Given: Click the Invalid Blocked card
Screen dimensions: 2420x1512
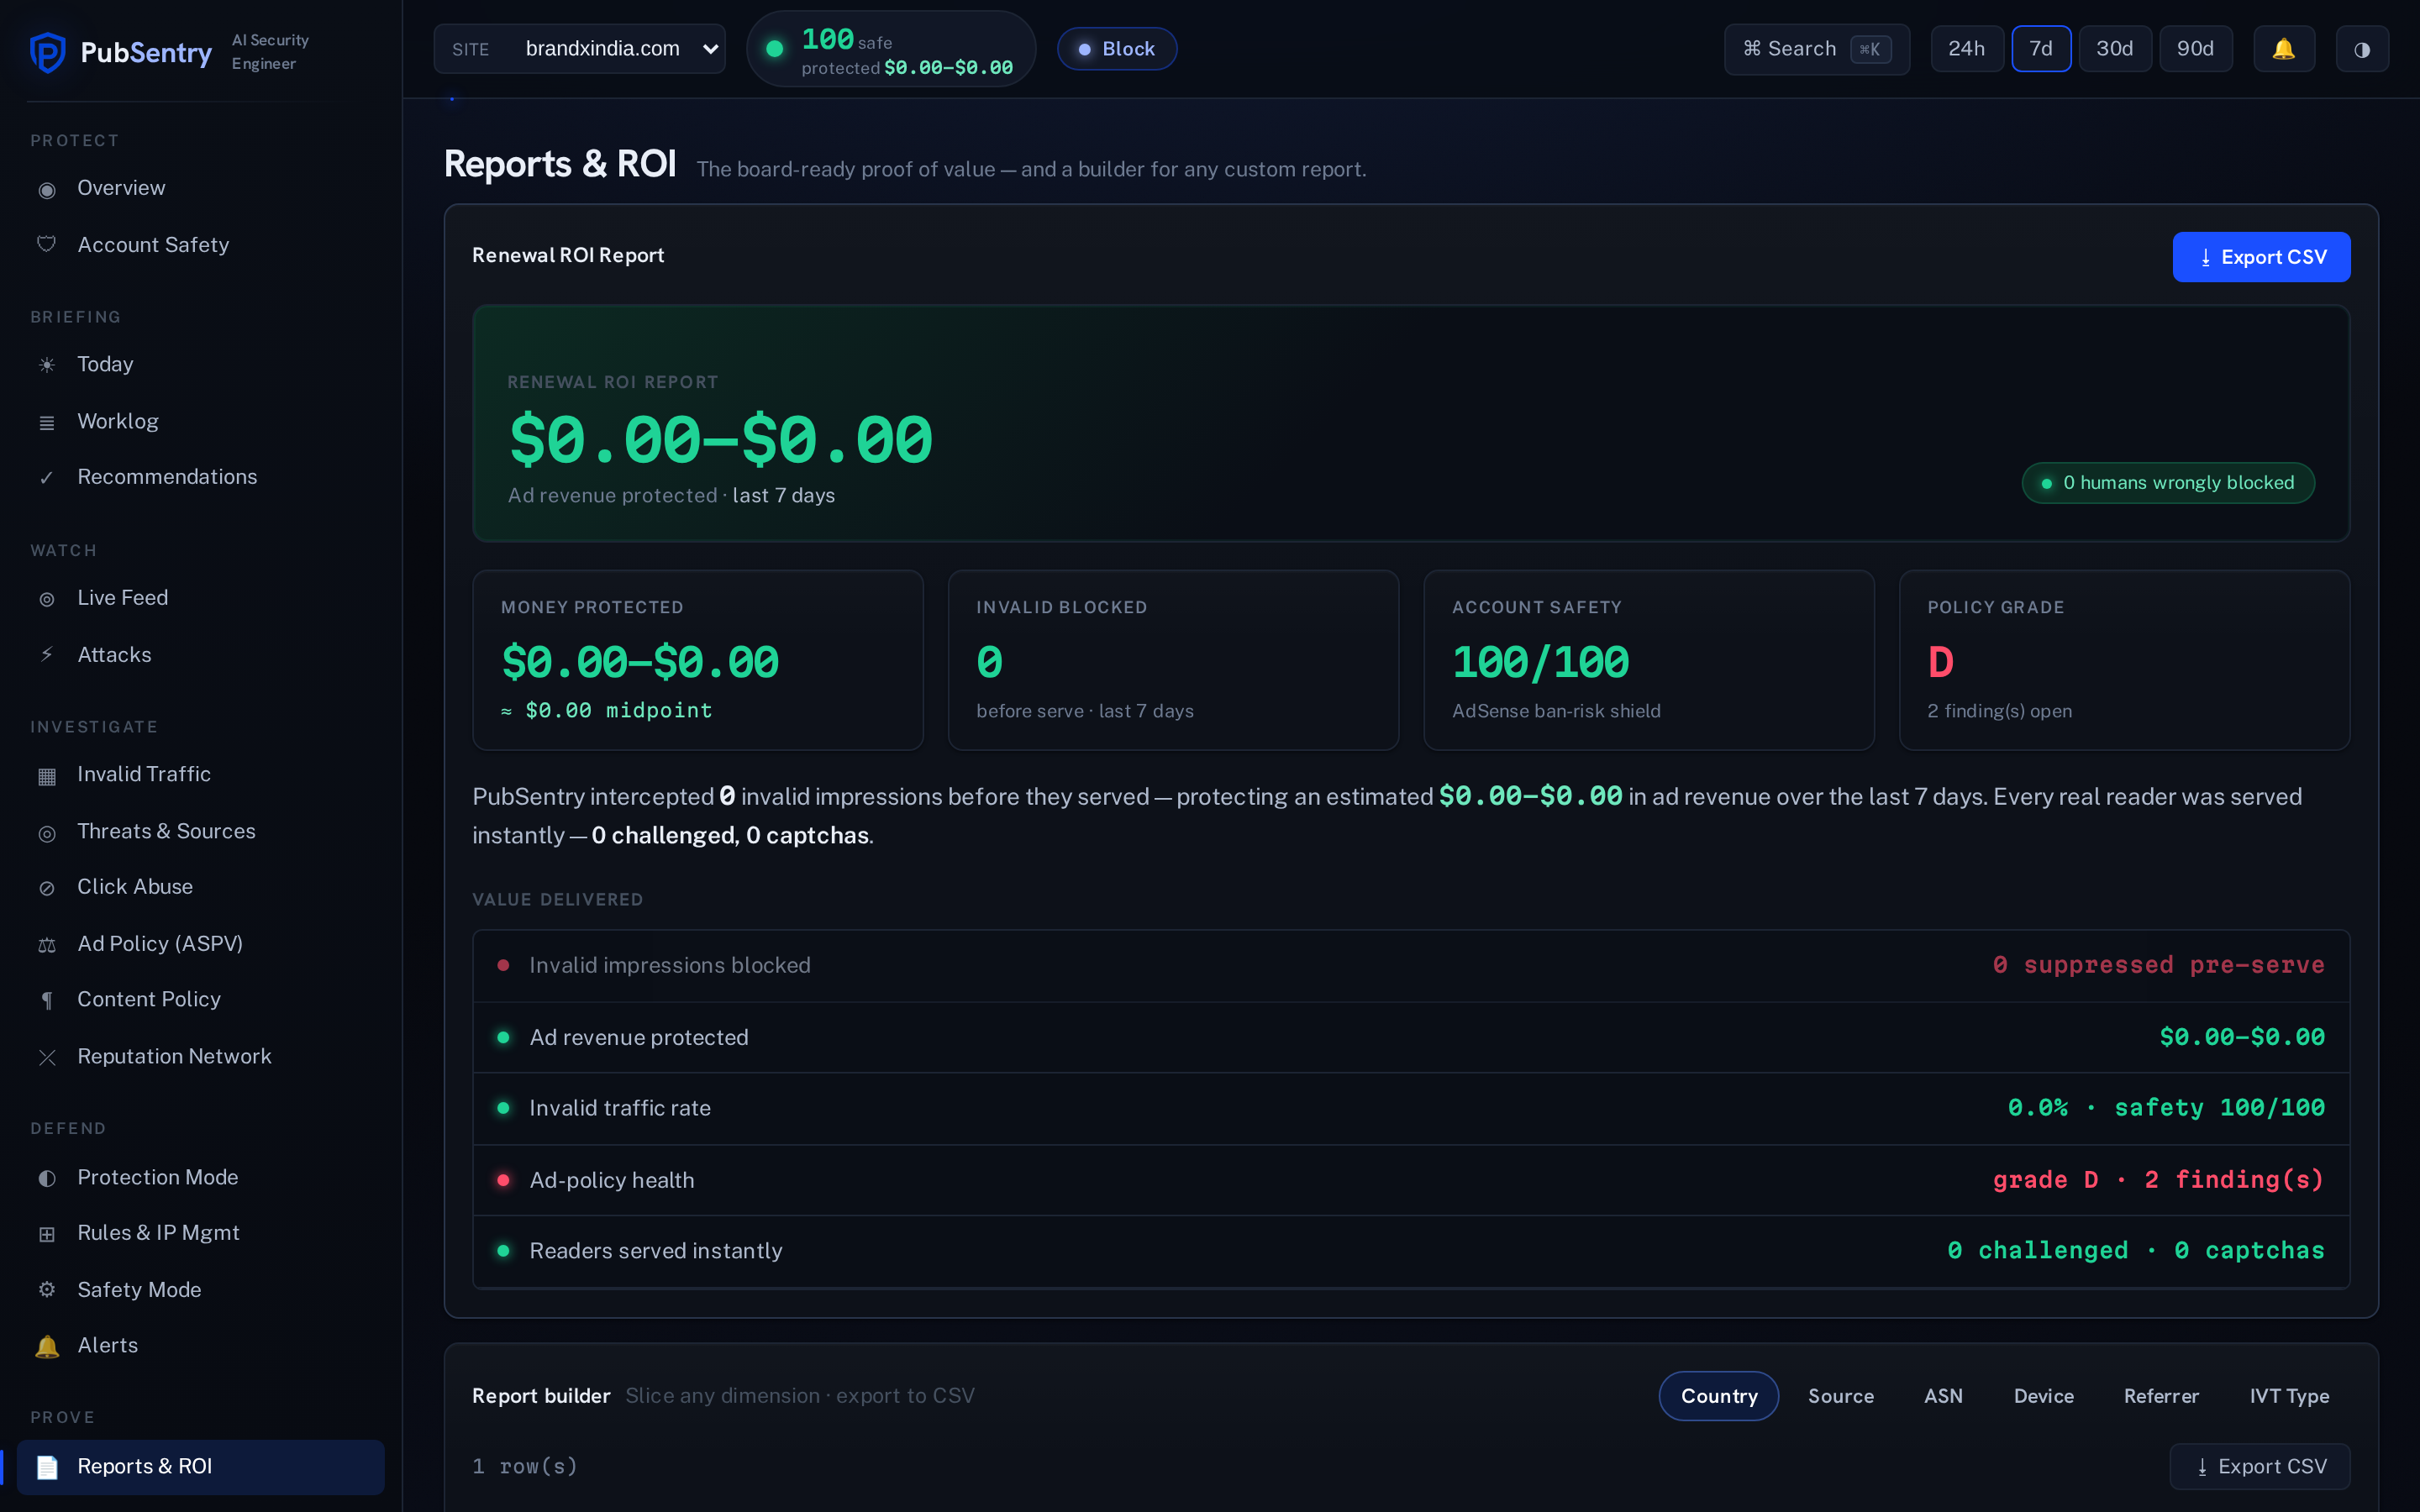Looking at the screenshot, I should coord(1174,660).
